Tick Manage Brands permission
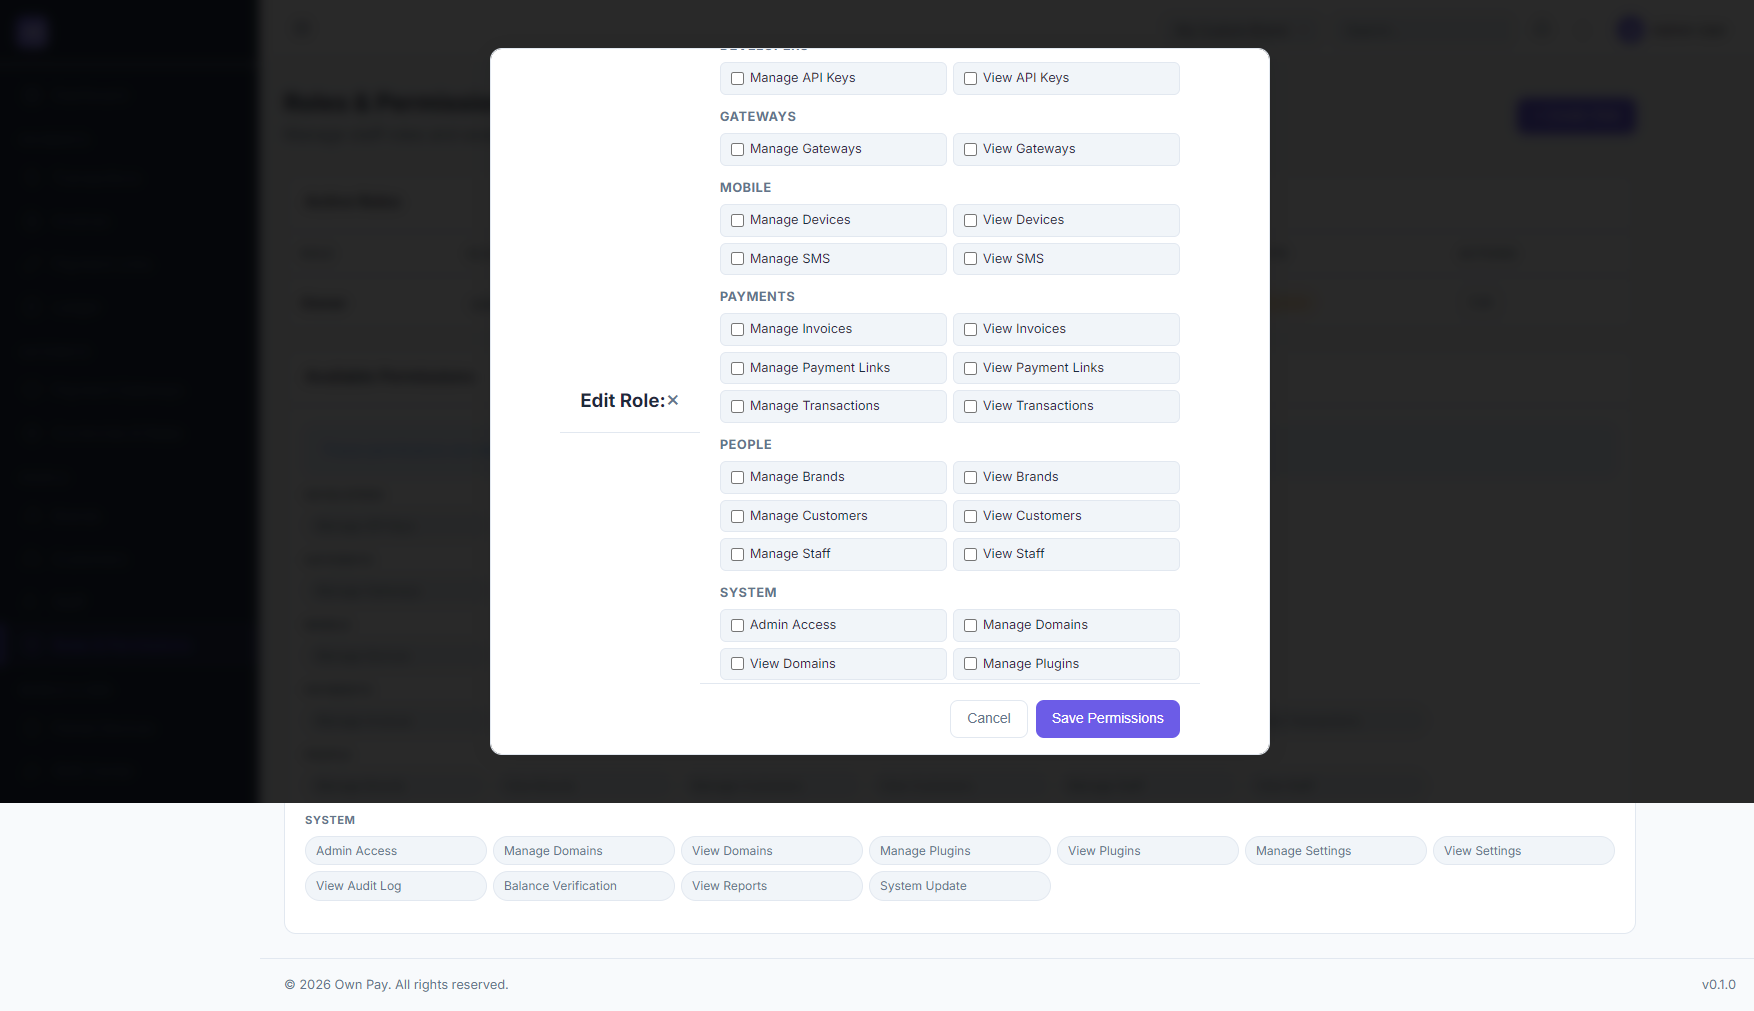The image size is (1754, 1011). [x=737, y=477]
